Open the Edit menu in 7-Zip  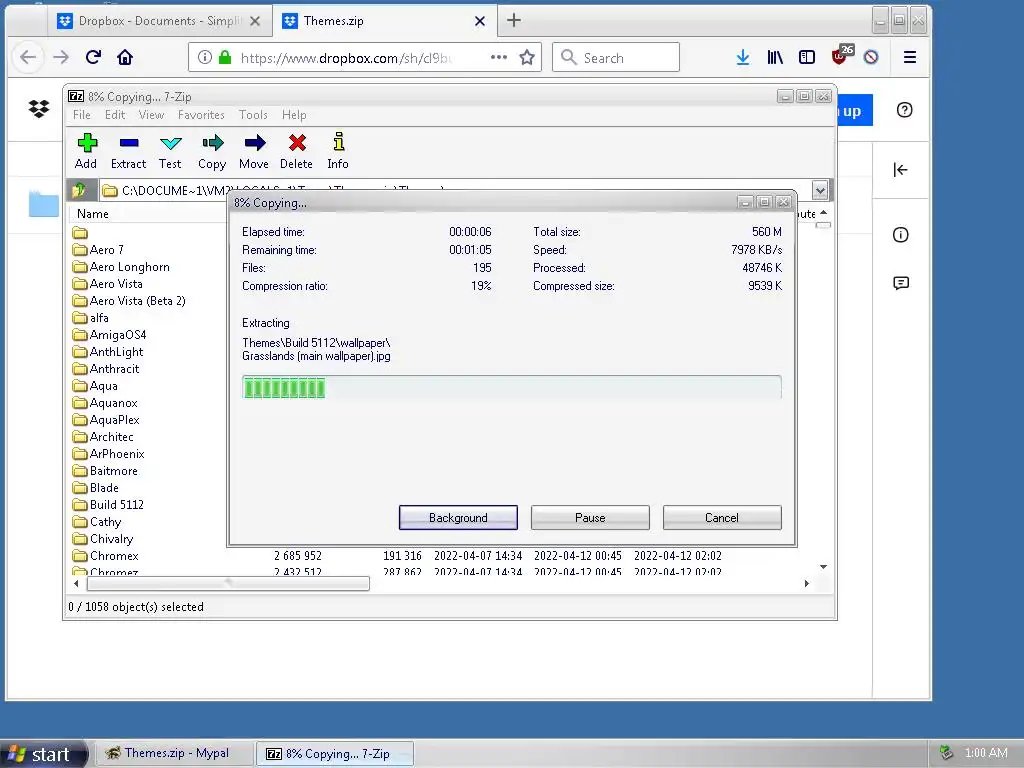pos(115,115)
